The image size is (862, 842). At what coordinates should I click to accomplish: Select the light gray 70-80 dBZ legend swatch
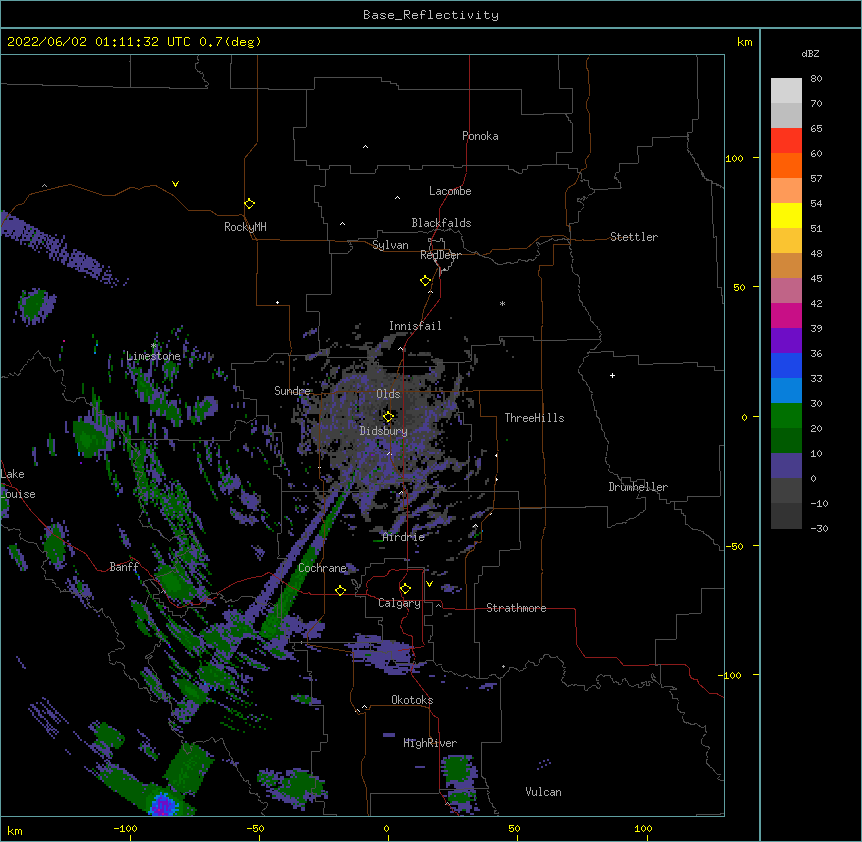pos(786,90)
